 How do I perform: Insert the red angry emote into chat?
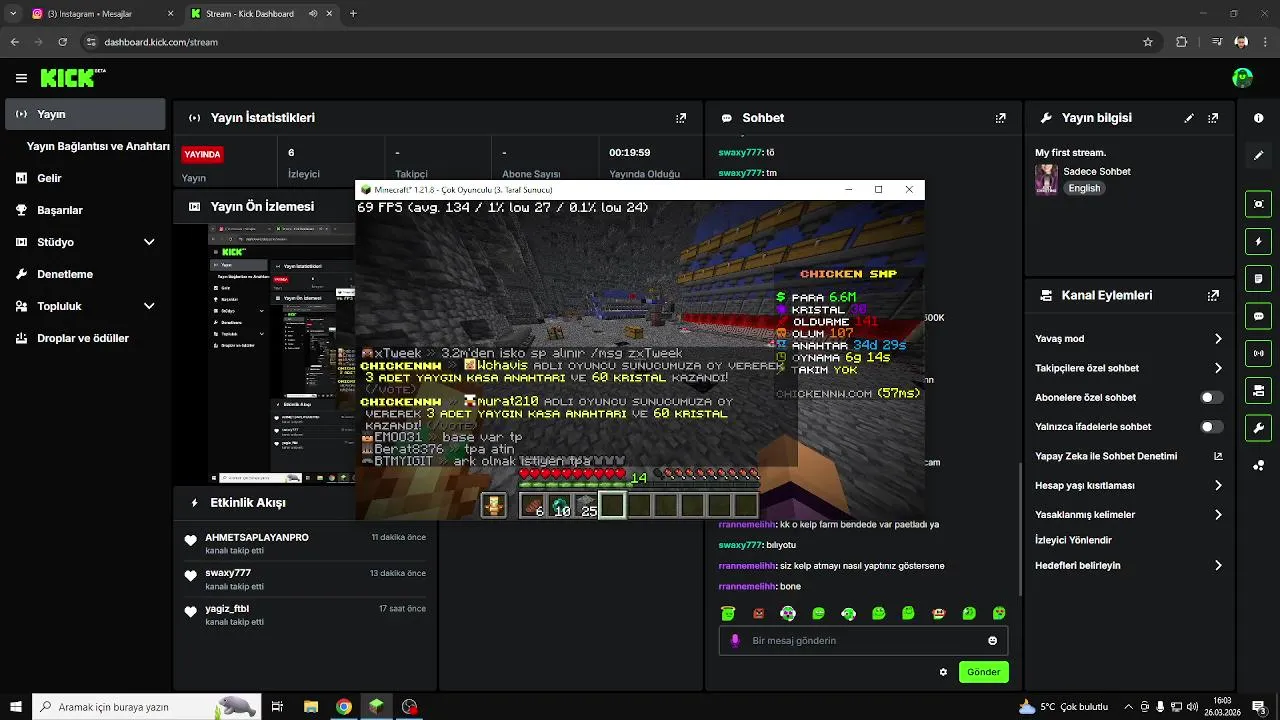758,613
